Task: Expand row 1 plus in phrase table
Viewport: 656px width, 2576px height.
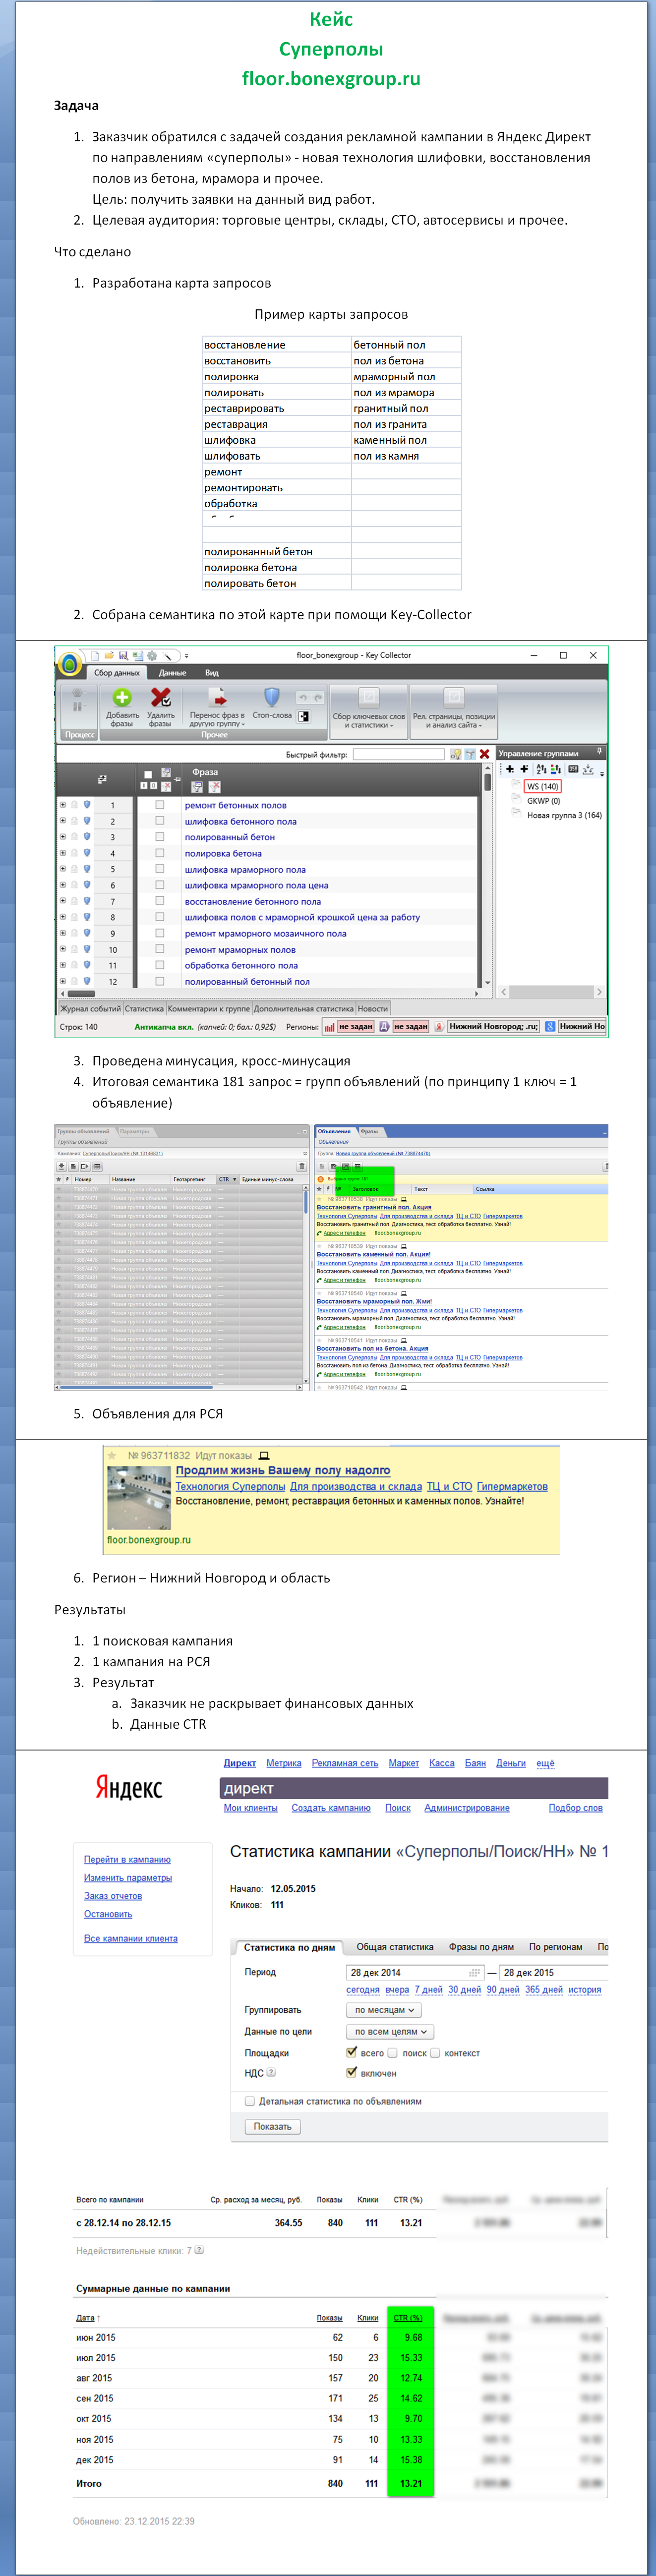Action: pos(63,804)
